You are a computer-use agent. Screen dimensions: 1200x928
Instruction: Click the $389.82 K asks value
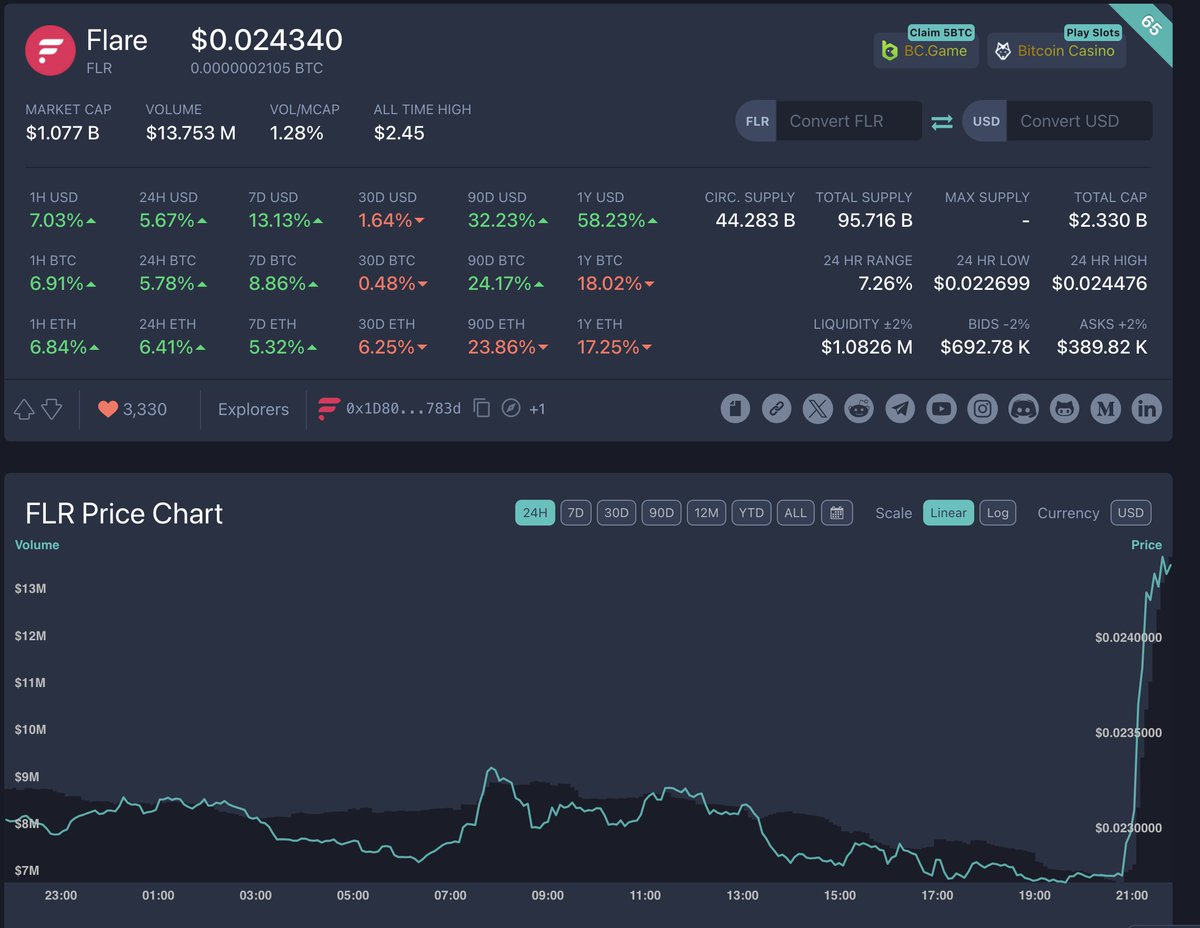tap(1102, 347)
